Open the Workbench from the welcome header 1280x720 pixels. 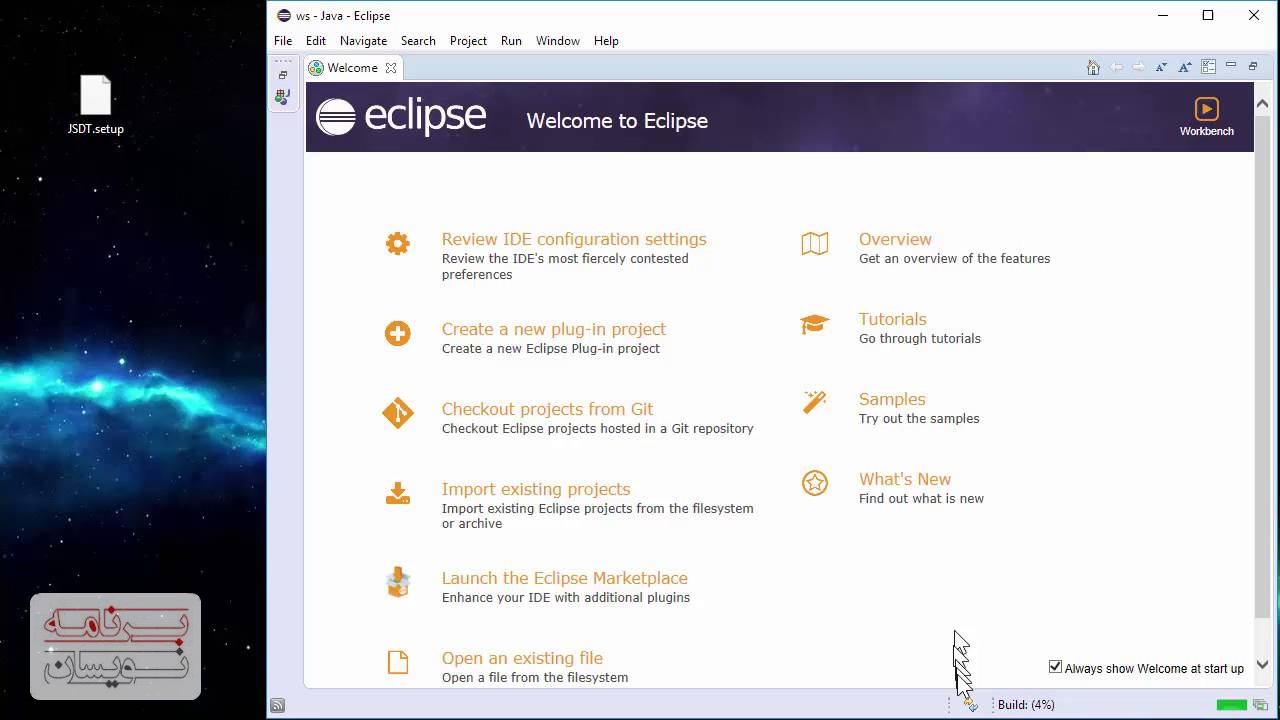click(x=1206, y=116)
